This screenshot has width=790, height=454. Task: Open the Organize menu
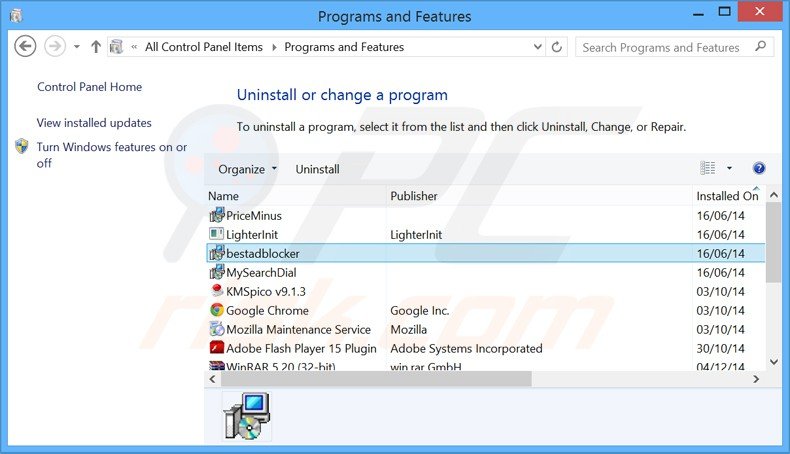pyautogui.click(x=247, y=169)
